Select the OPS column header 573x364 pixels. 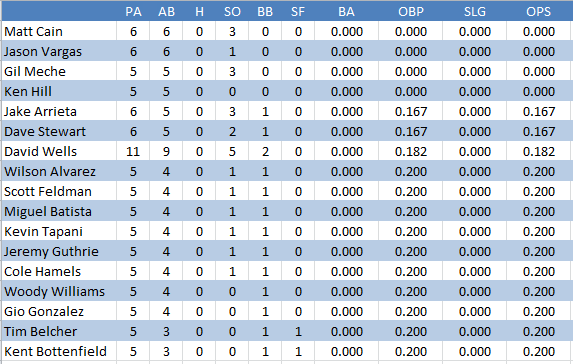point(538,12)
